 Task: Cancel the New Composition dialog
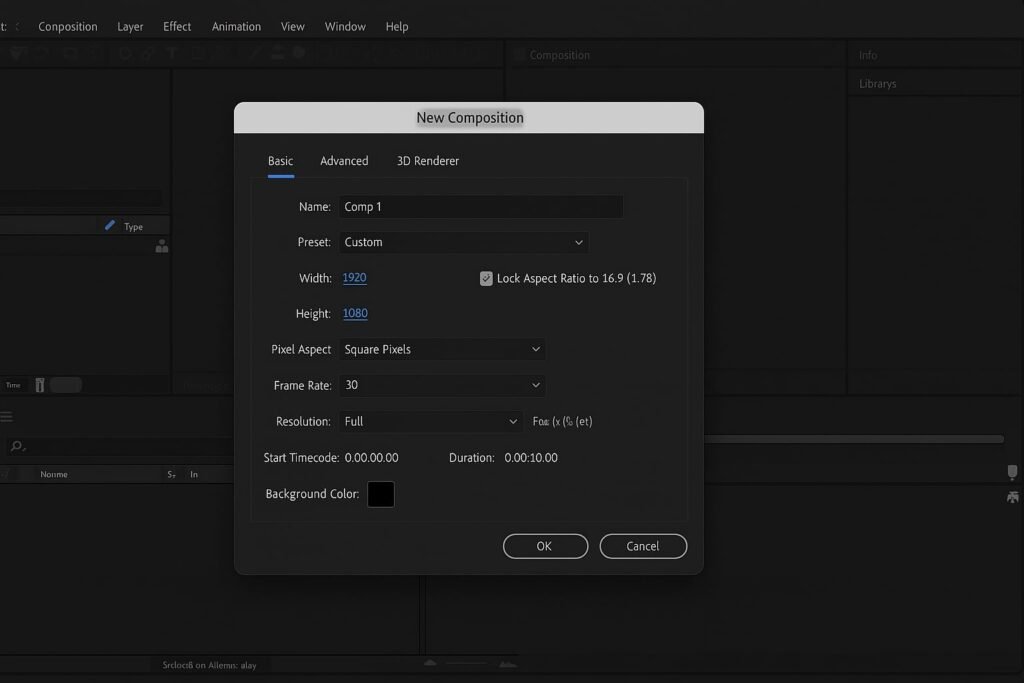point(643,546)
